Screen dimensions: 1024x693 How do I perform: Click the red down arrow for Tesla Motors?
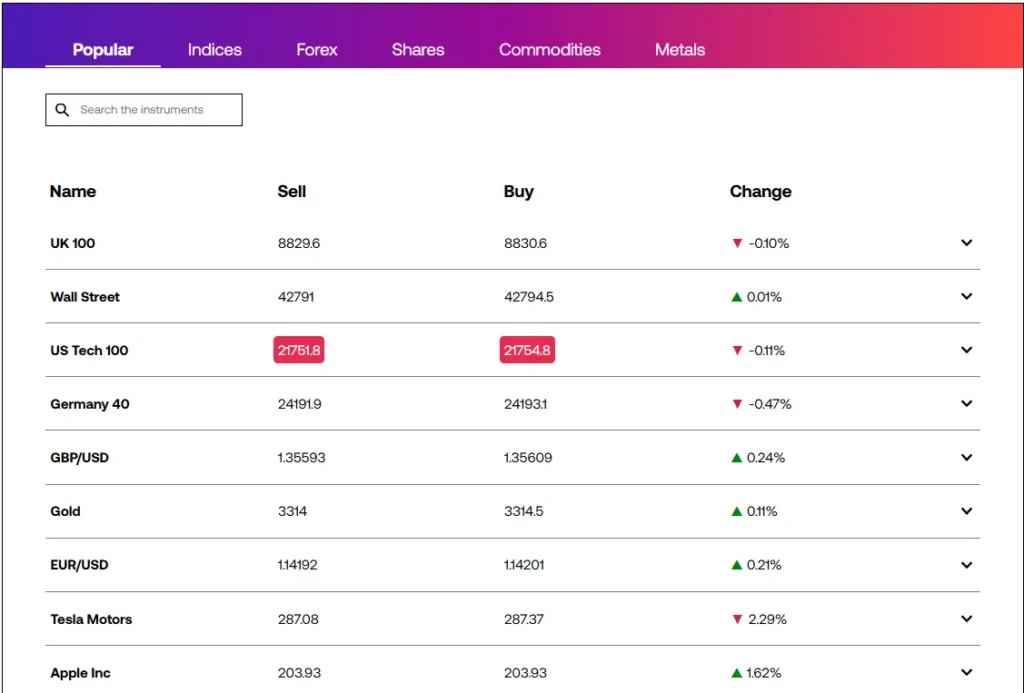[738, 619]
